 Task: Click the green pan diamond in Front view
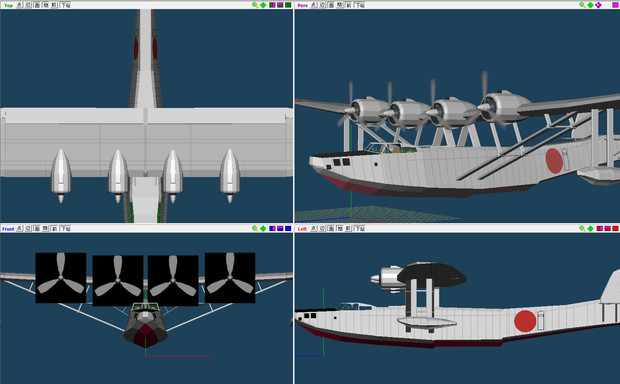click(x=263, y=229)
